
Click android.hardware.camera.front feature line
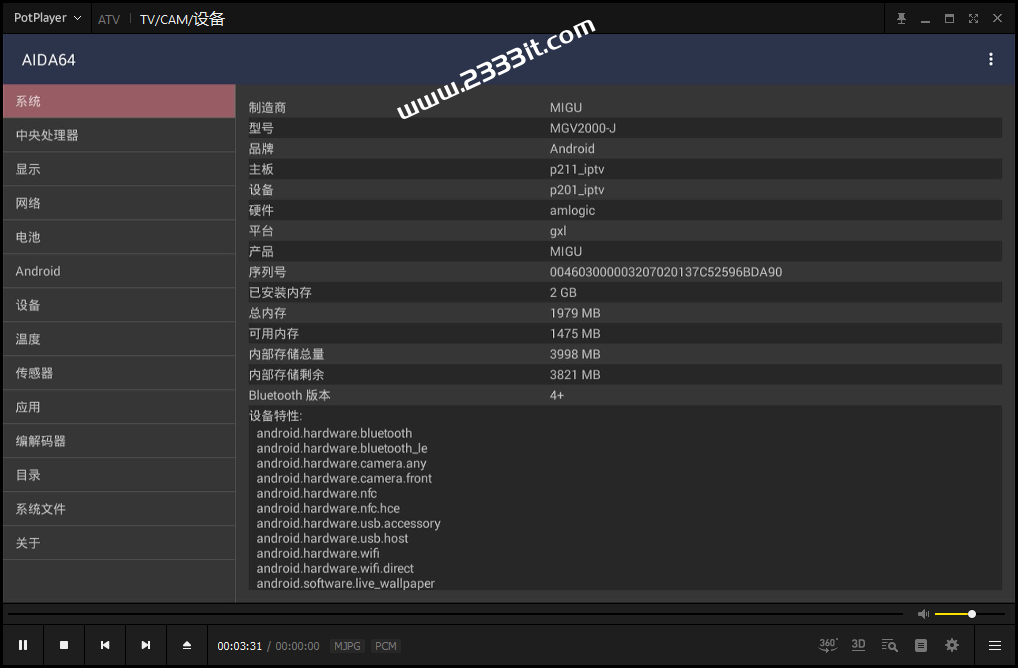344,478
